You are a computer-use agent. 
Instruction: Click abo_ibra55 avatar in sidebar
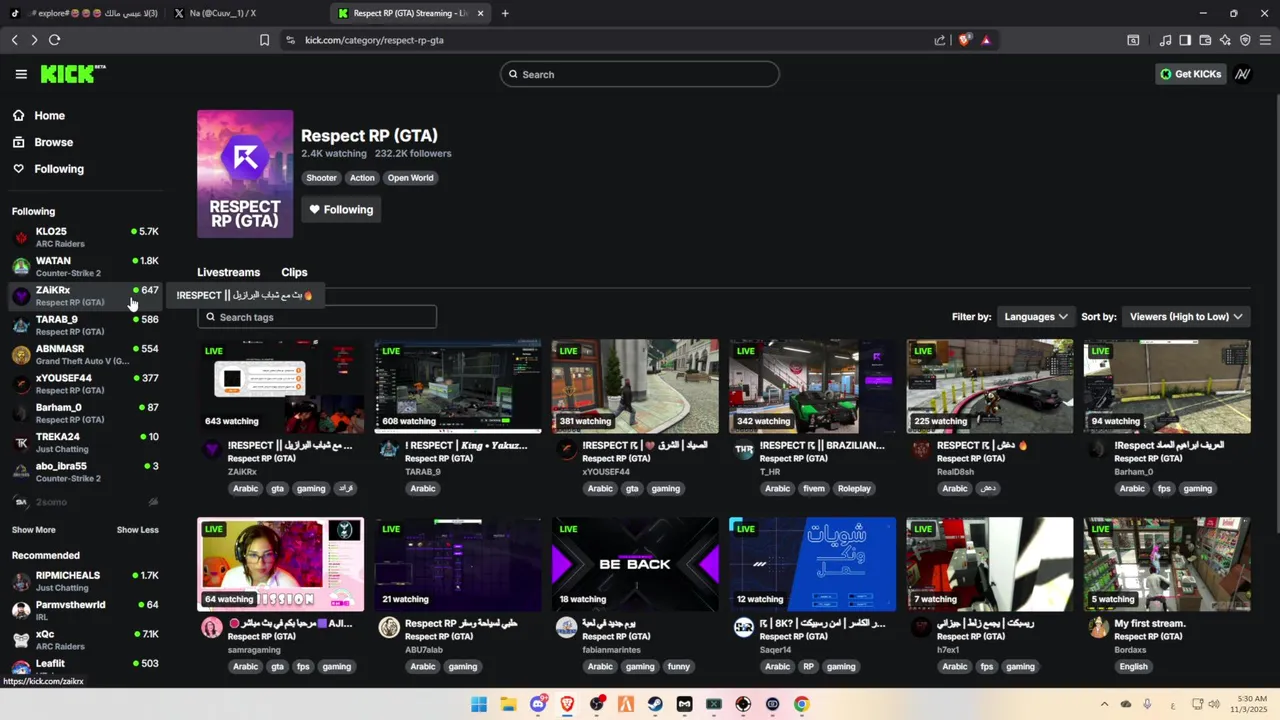[x=21, y=472]
